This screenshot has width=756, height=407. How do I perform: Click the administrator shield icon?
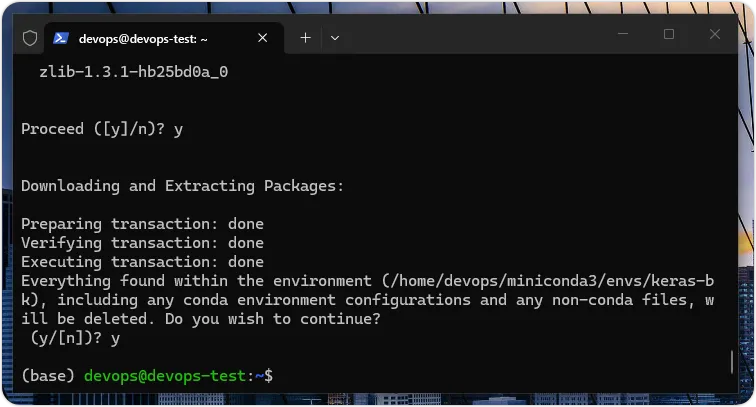tap(30, 38)
